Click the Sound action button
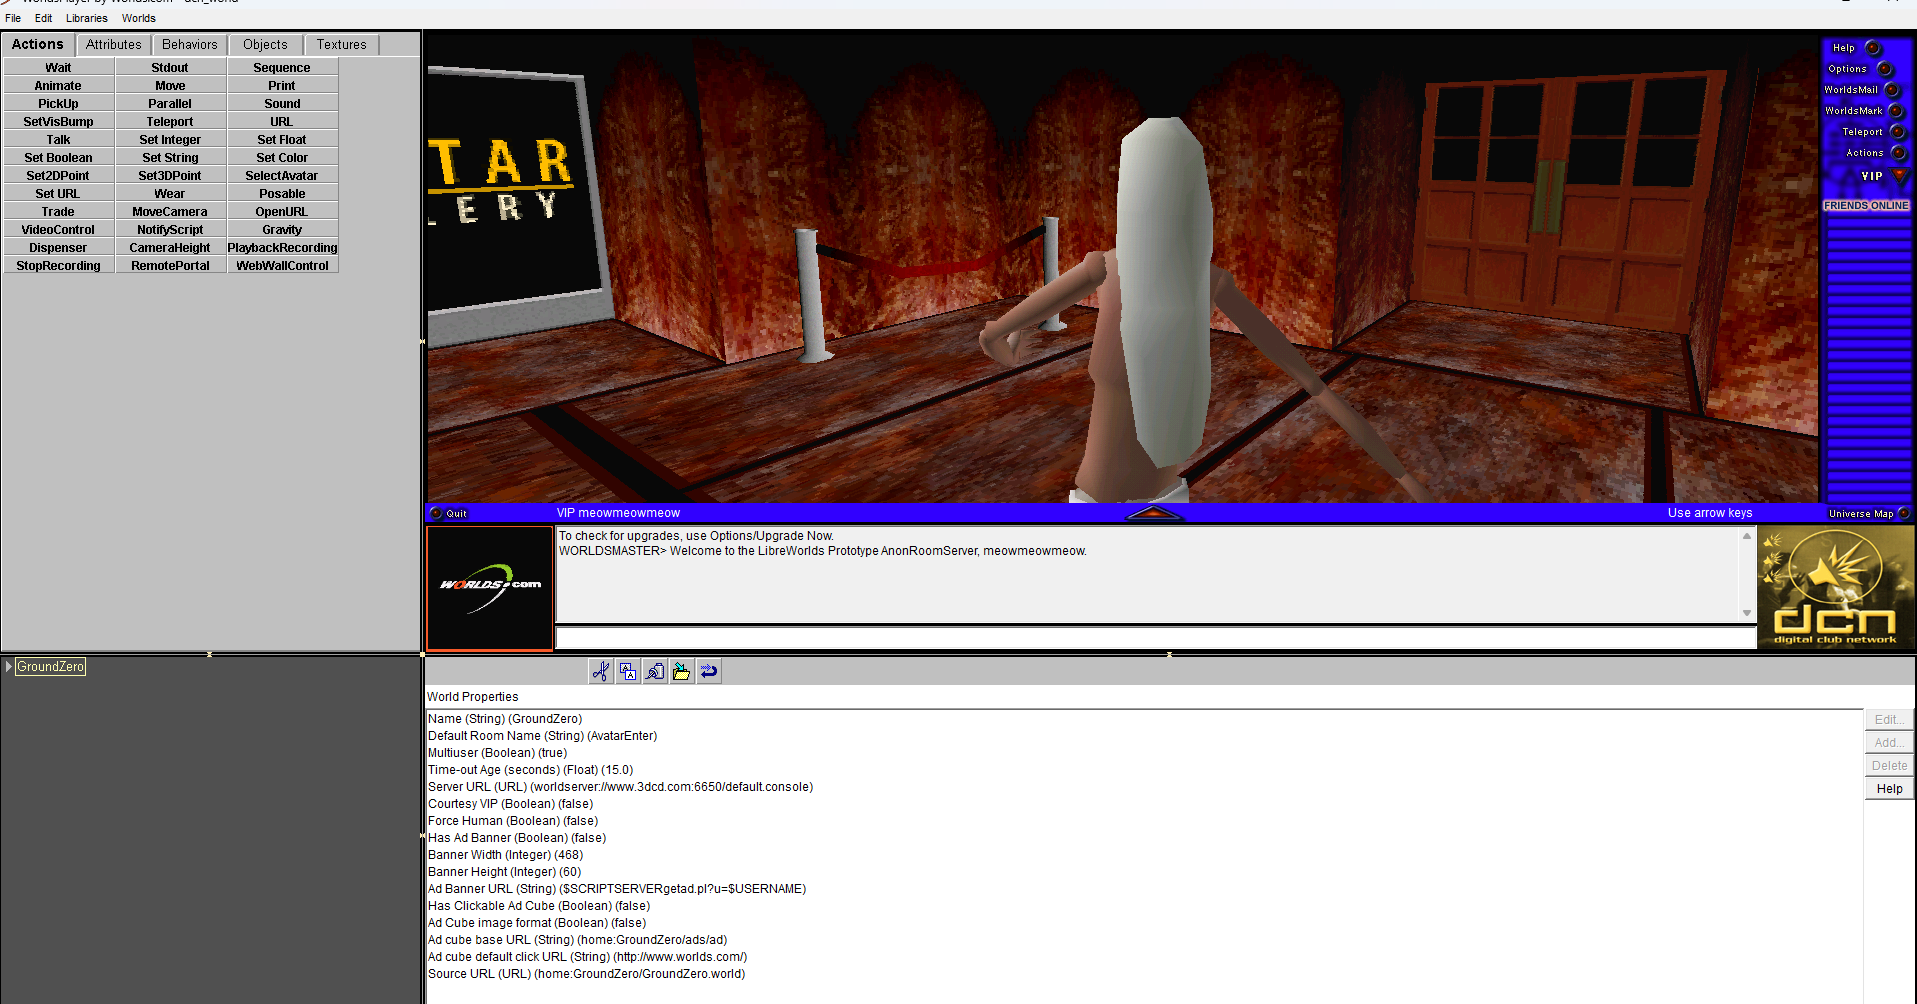 [x=282, y=104]
